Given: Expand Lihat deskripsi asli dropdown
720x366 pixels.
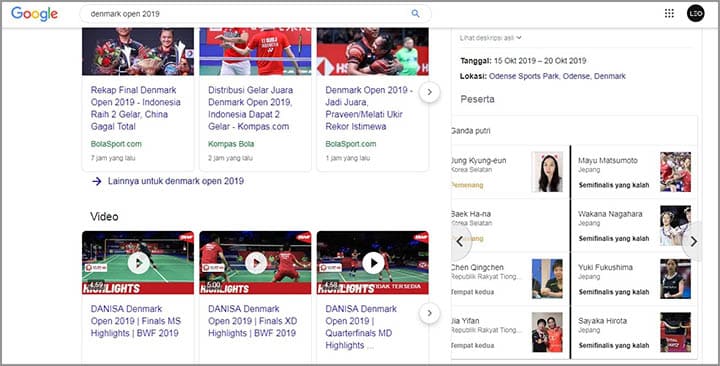Looking at the screenshot, I should [x=490, y=38].
